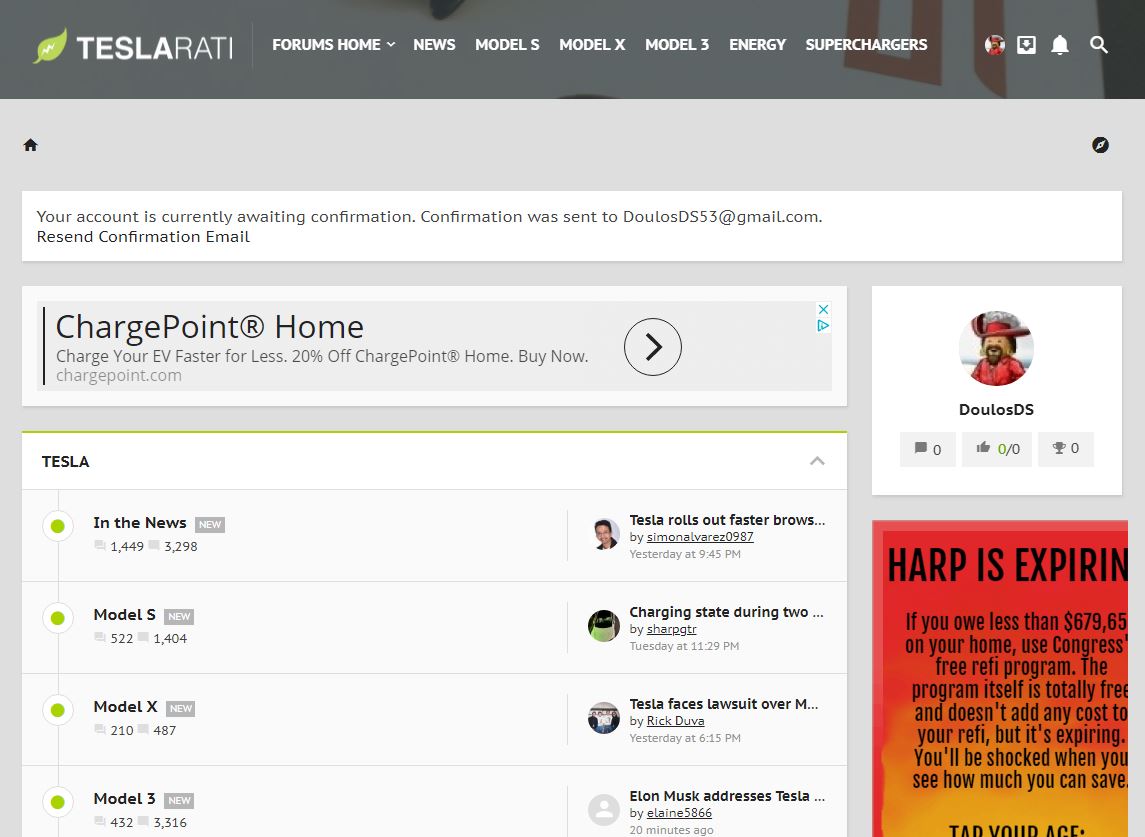
Task: Open Model S forum link
Action: [x=124, y=615]
